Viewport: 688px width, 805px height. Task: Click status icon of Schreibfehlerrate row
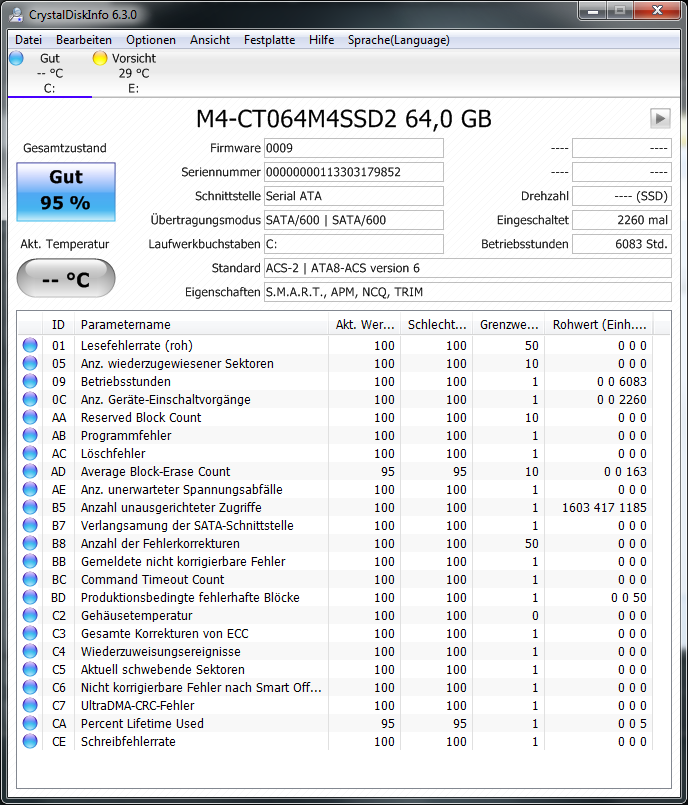point(30,741)
